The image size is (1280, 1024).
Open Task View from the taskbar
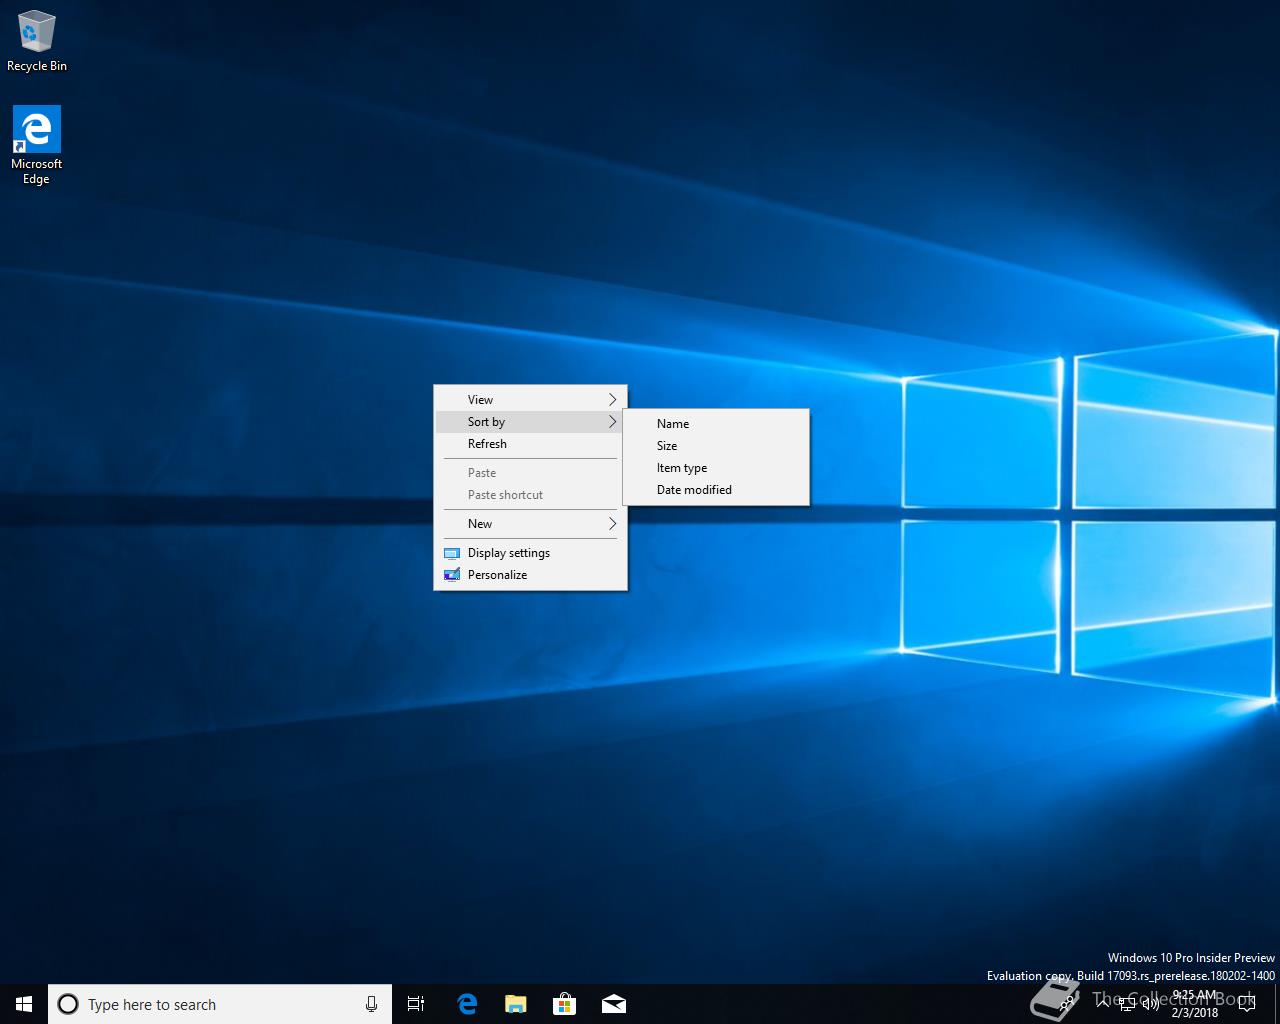pos(416,1004)
